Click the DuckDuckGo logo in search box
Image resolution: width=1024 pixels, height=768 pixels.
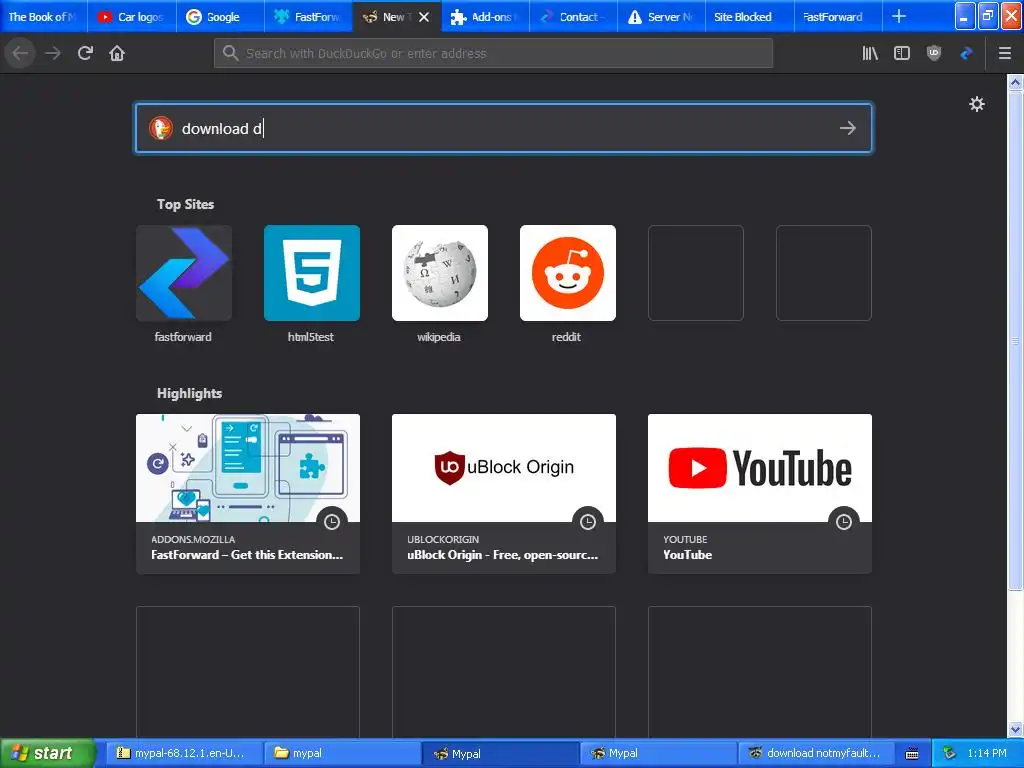161,128
